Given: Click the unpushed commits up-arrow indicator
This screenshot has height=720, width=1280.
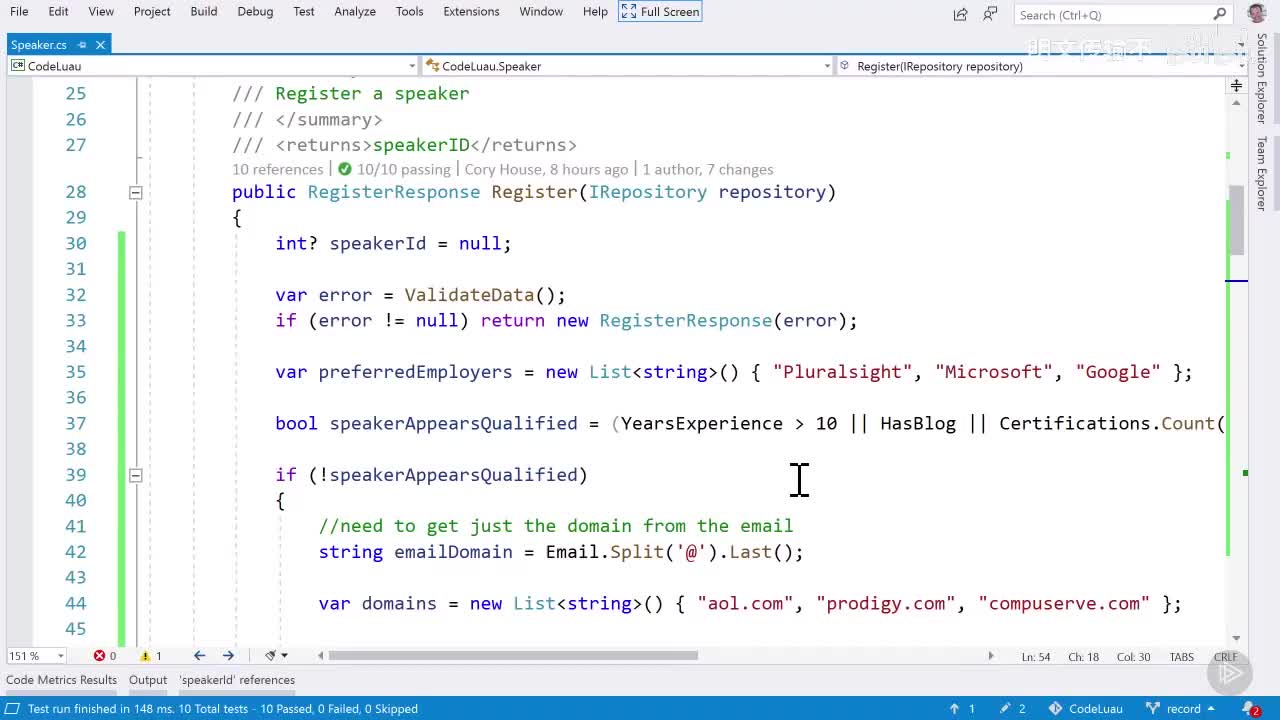Looking at the screenshot, I should pos(961,709).
